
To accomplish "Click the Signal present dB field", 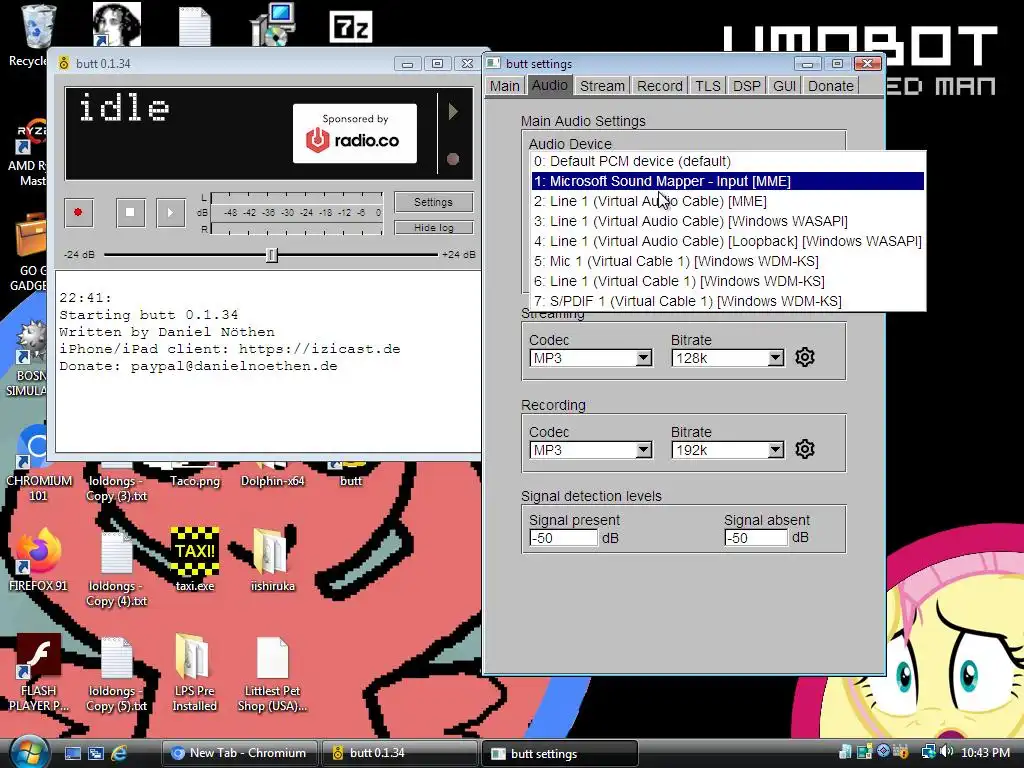I will pyautogui.click(x=563, y=538).
